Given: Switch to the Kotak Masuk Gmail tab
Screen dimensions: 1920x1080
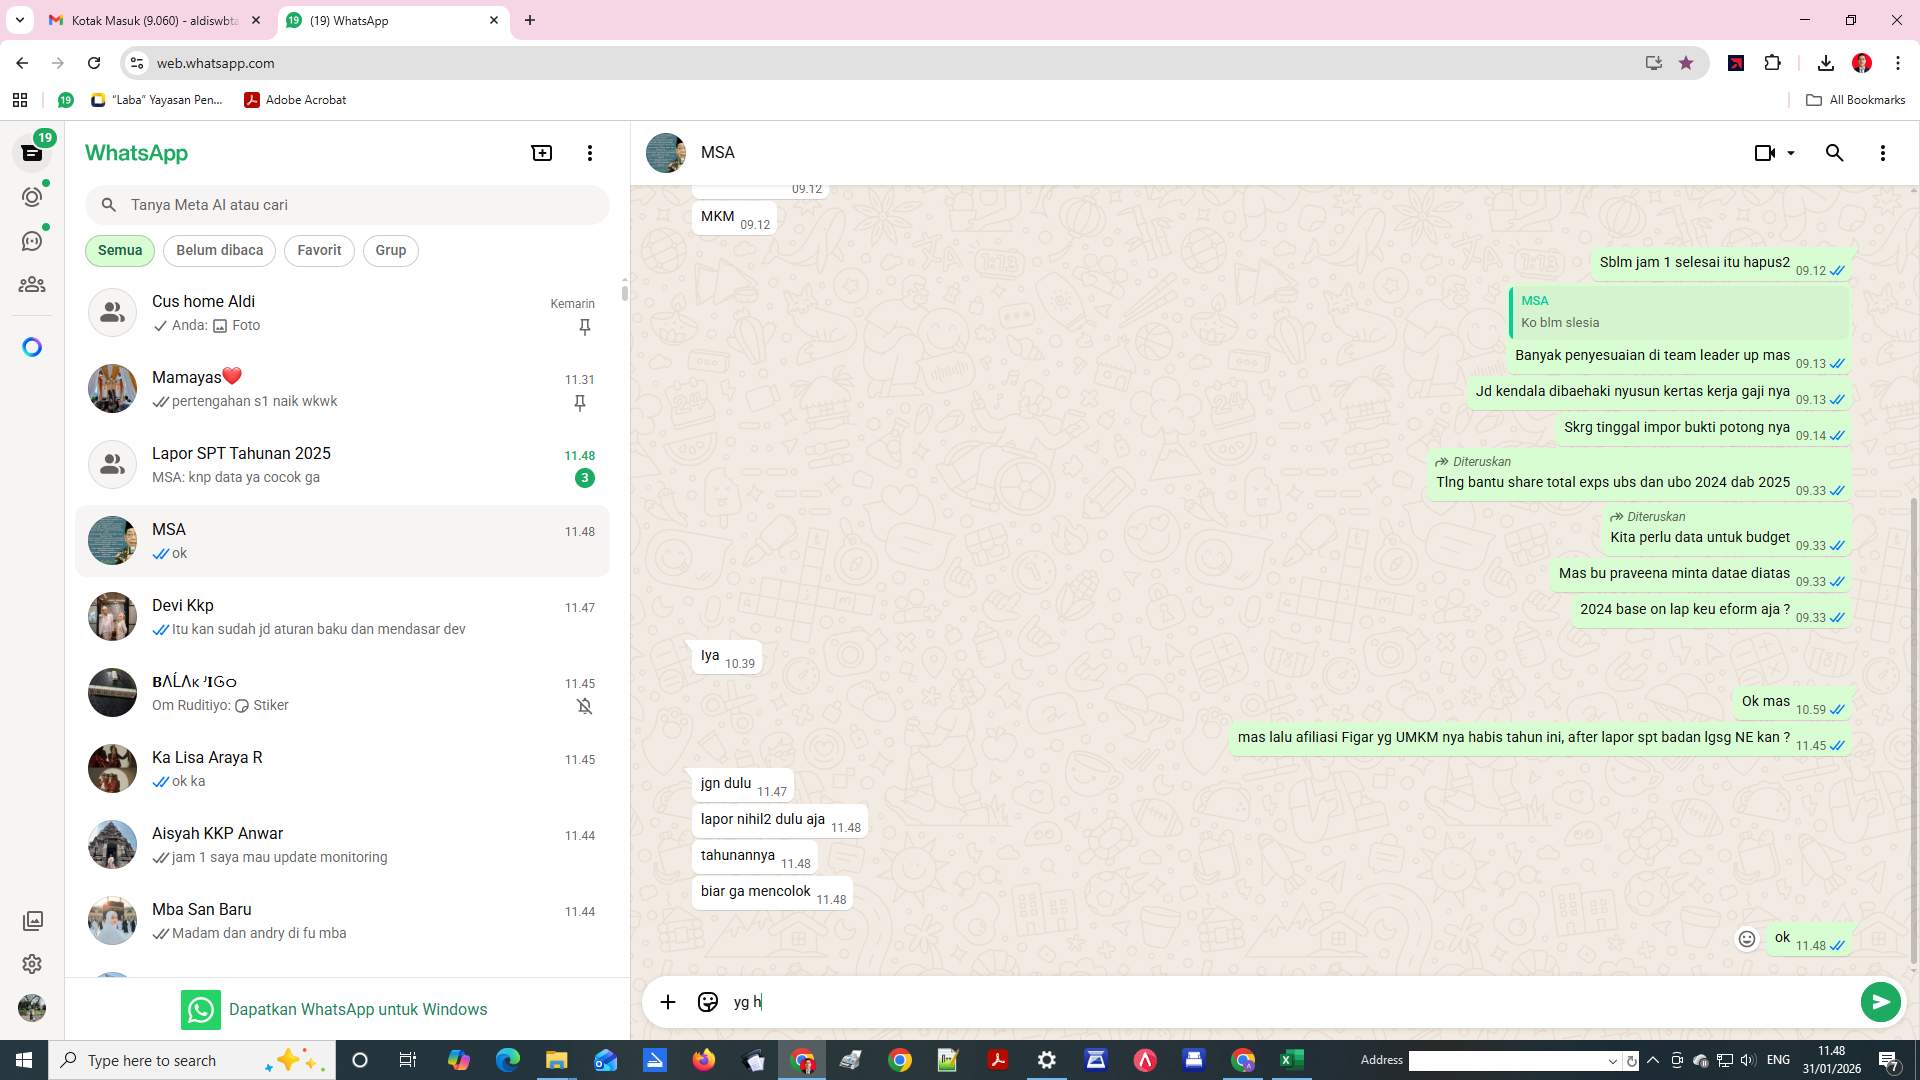Looking at the screenshot, I should (x=150, y=20).
